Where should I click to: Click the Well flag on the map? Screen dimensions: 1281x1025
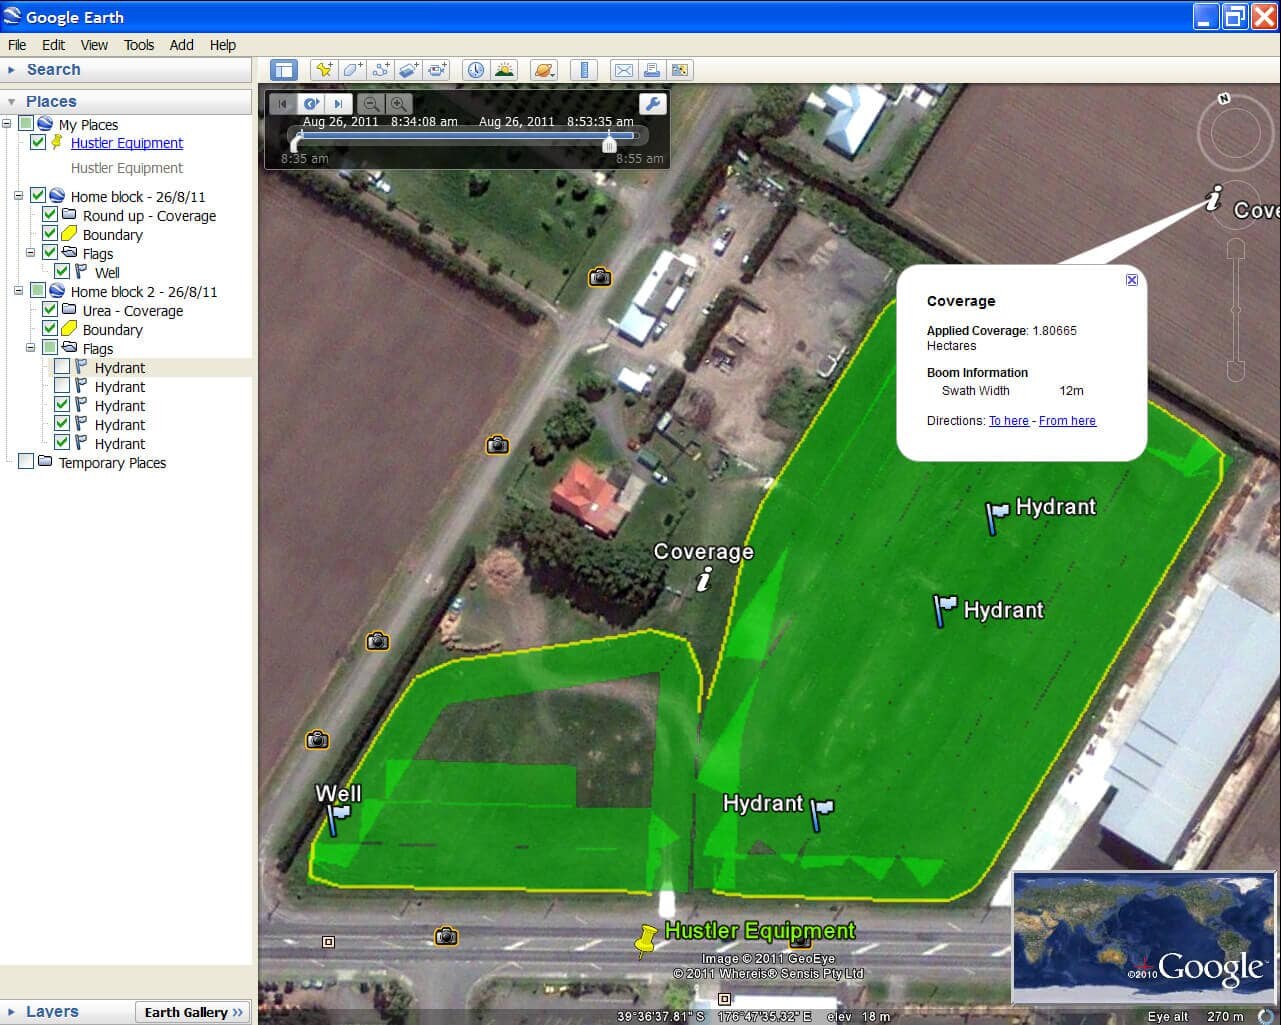point(339,819)
